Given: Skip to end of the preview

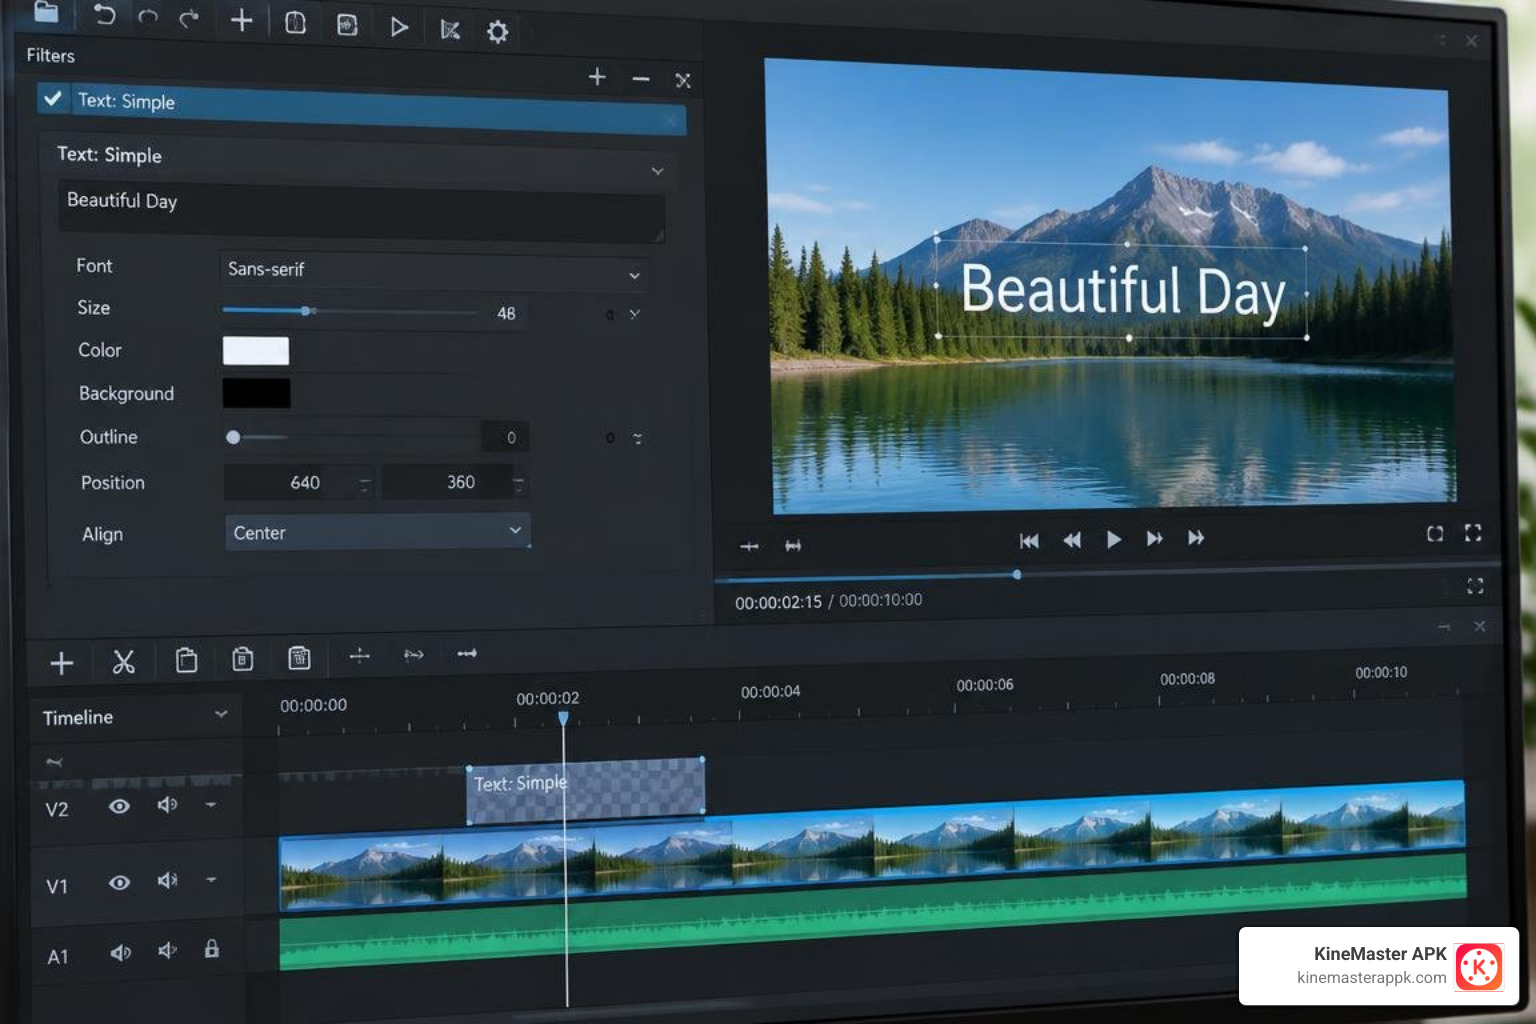Looking at the screenshot, I should click(x=1196, y=538).
